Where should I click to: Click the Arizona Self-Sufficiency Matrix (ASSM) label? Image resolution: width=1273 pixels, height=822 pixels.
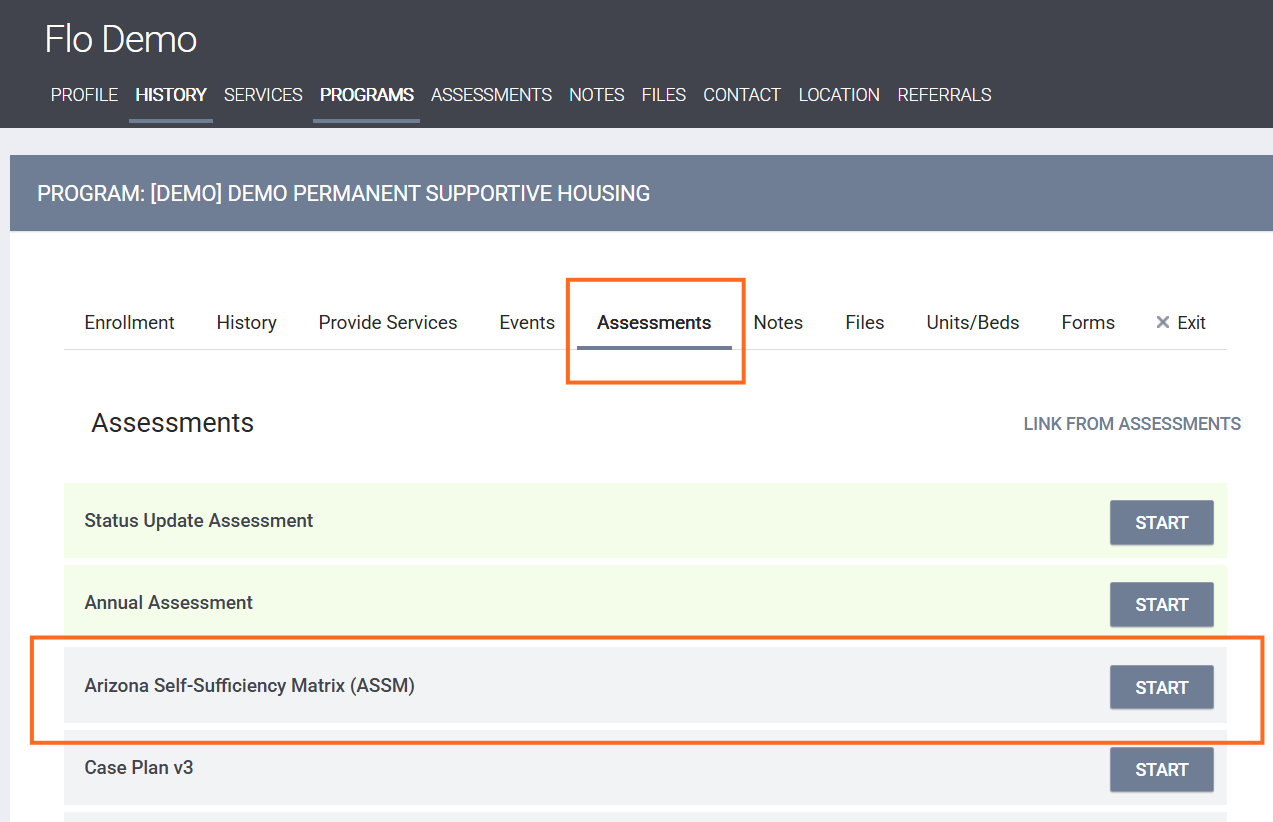pos(249,686)
